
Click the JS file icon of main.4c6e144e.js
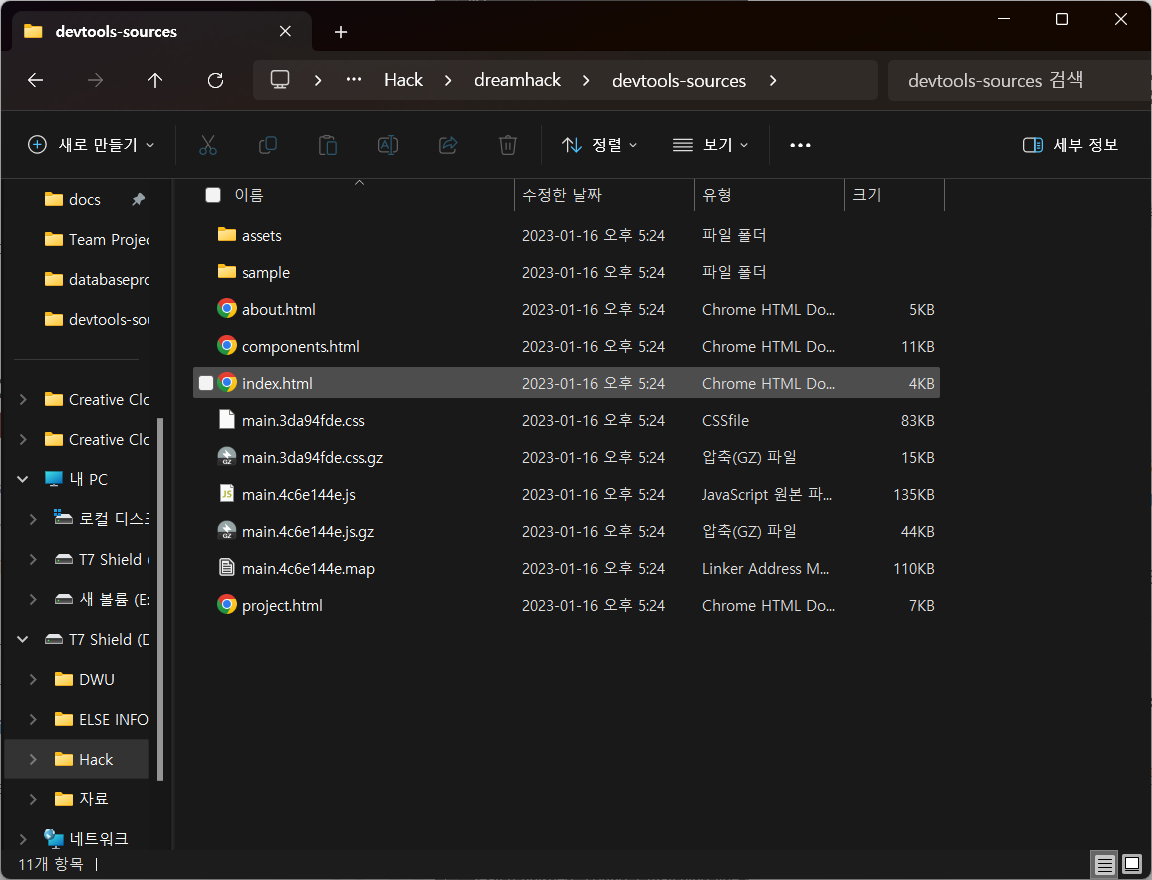point(227,494)
